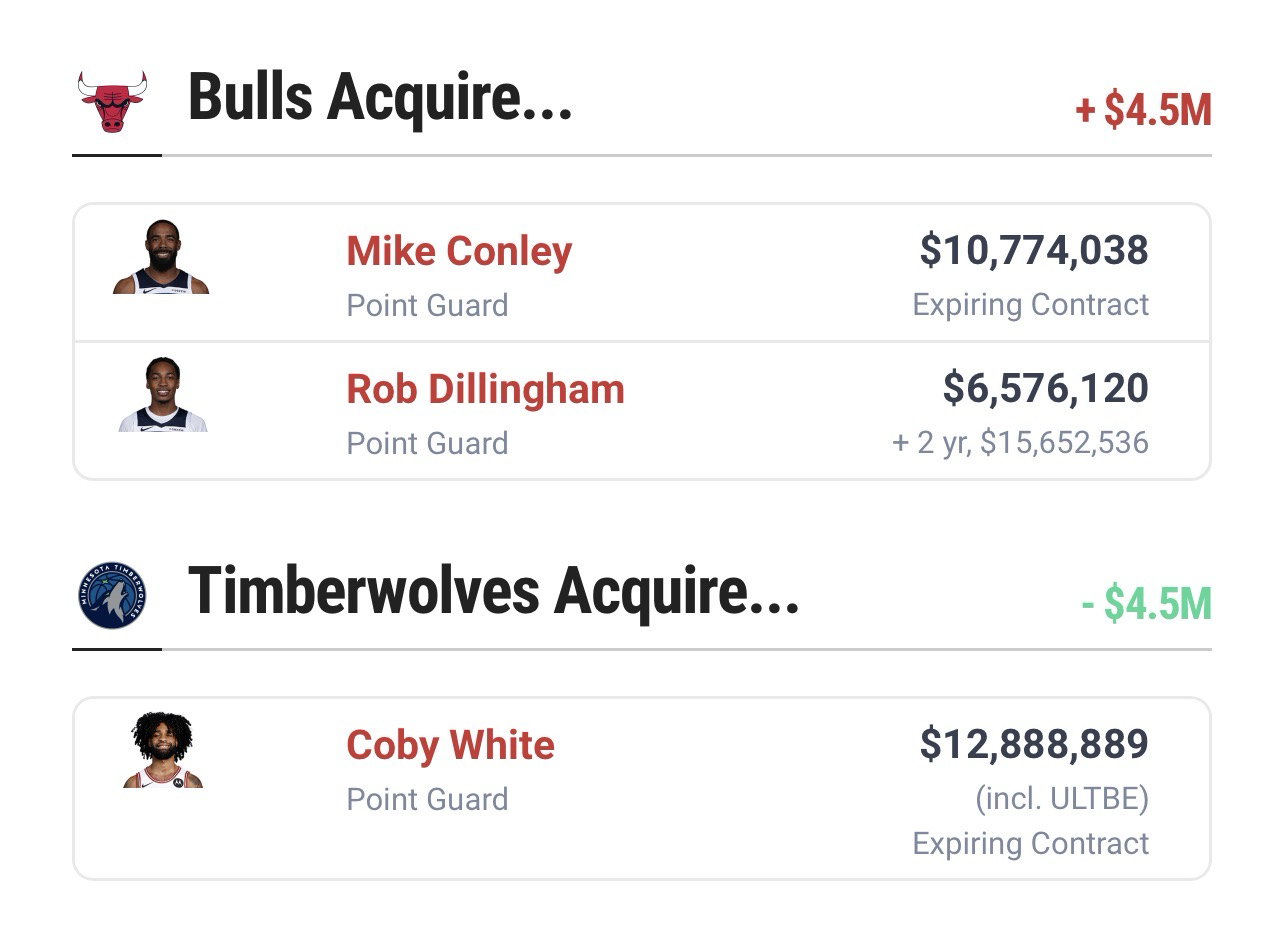Open the Mike Conley player link
The height and width of the screenshot is (934, 1284).
[x=459, y=251]
